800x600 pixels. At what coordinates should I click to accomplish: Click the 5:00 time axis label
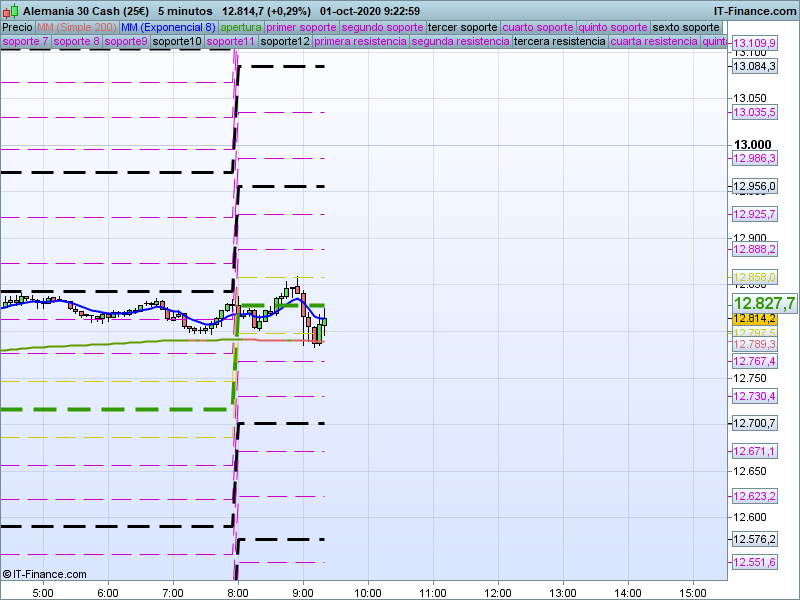pyautogui.click(x=43, y=593)
